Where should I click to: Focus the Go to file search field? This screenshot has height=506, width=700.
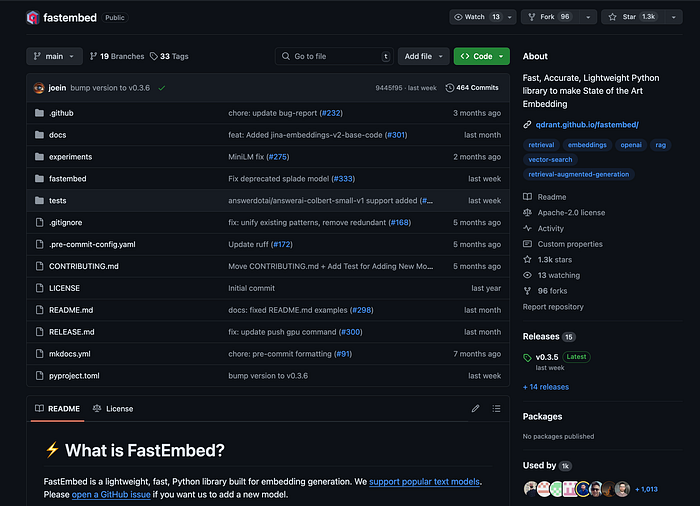pyautogui.click(x=334, y=56)
